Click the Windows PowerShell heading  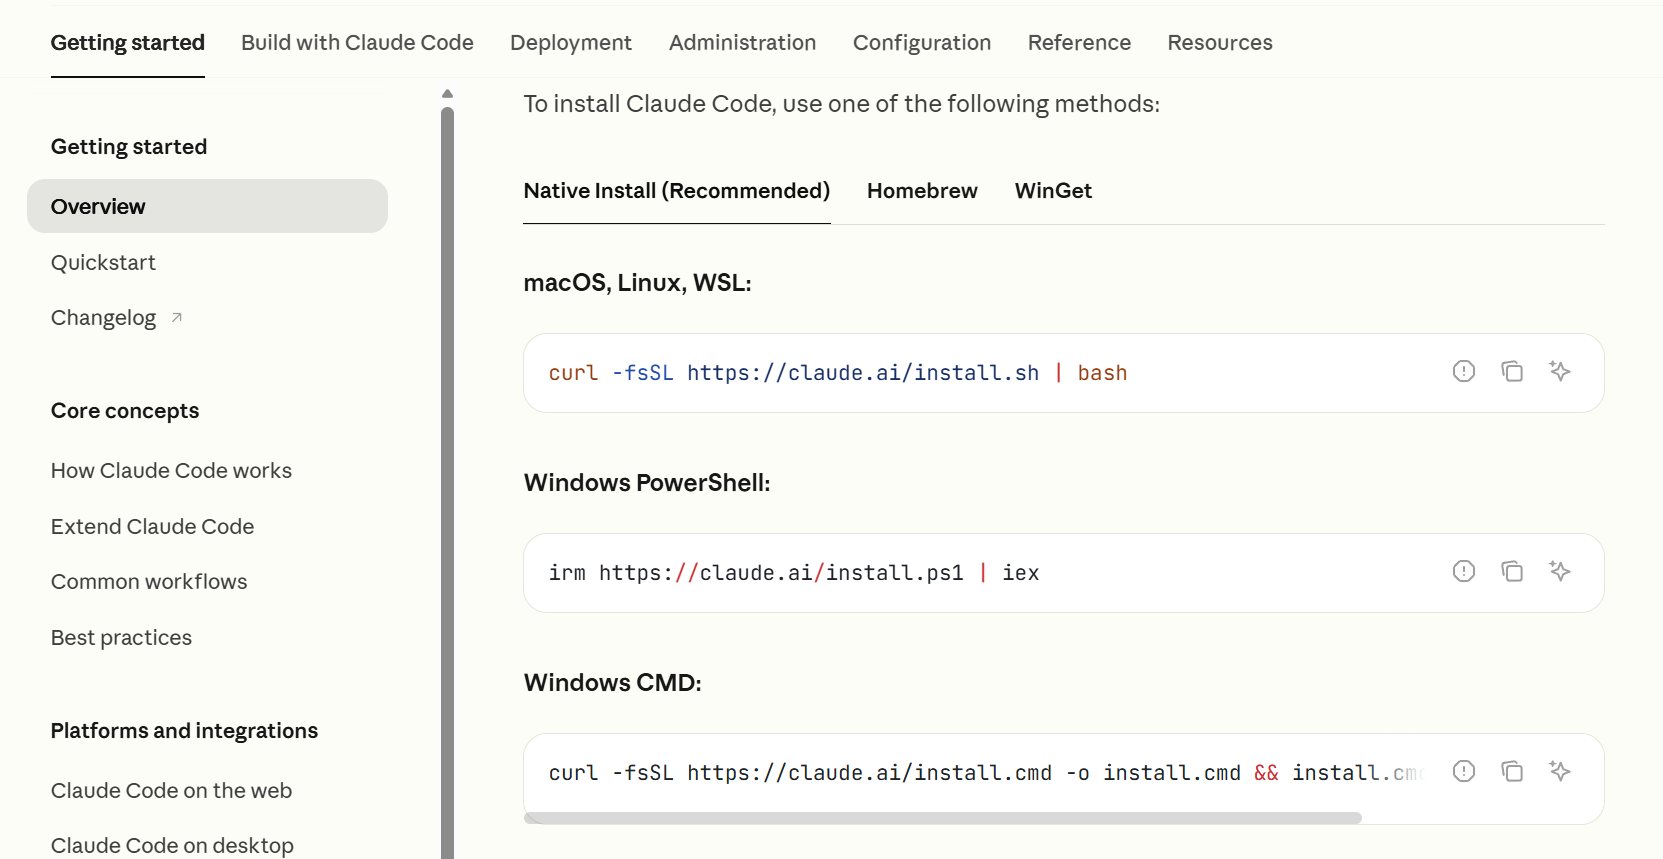(647, 483)
